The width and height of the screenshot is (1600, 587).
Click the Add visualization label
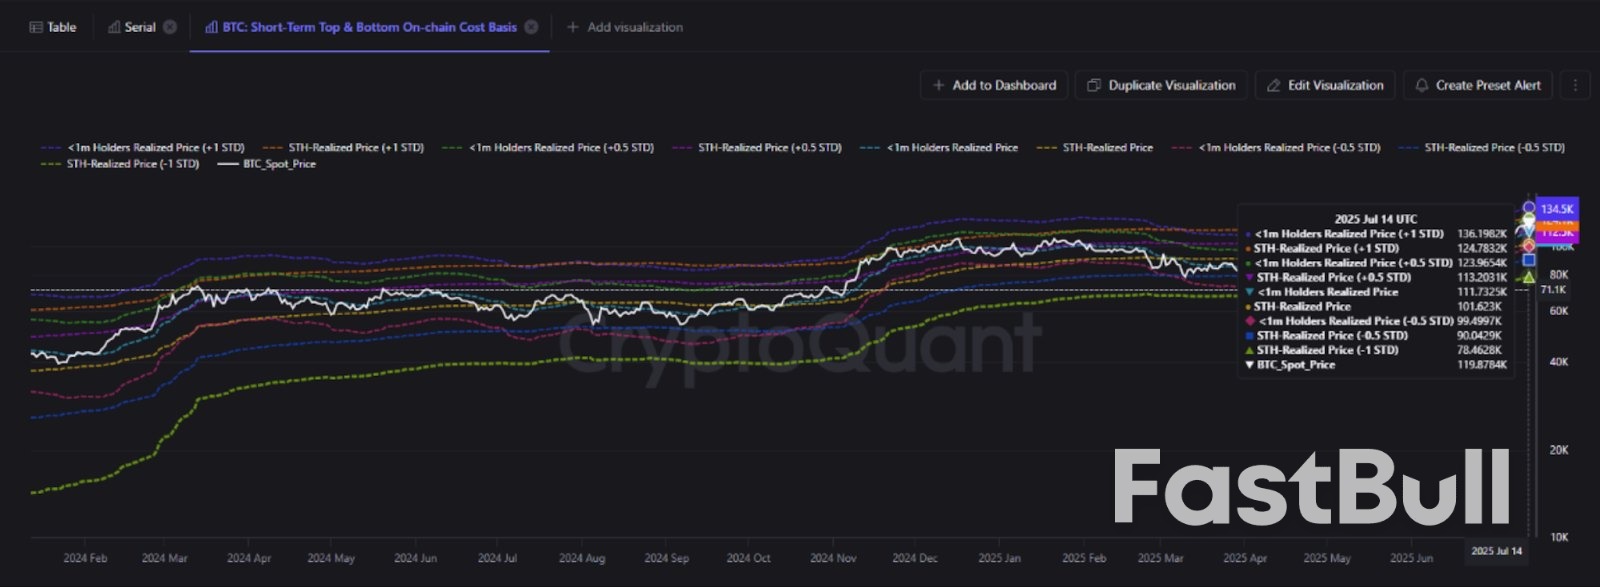click(x=635, y=27)
